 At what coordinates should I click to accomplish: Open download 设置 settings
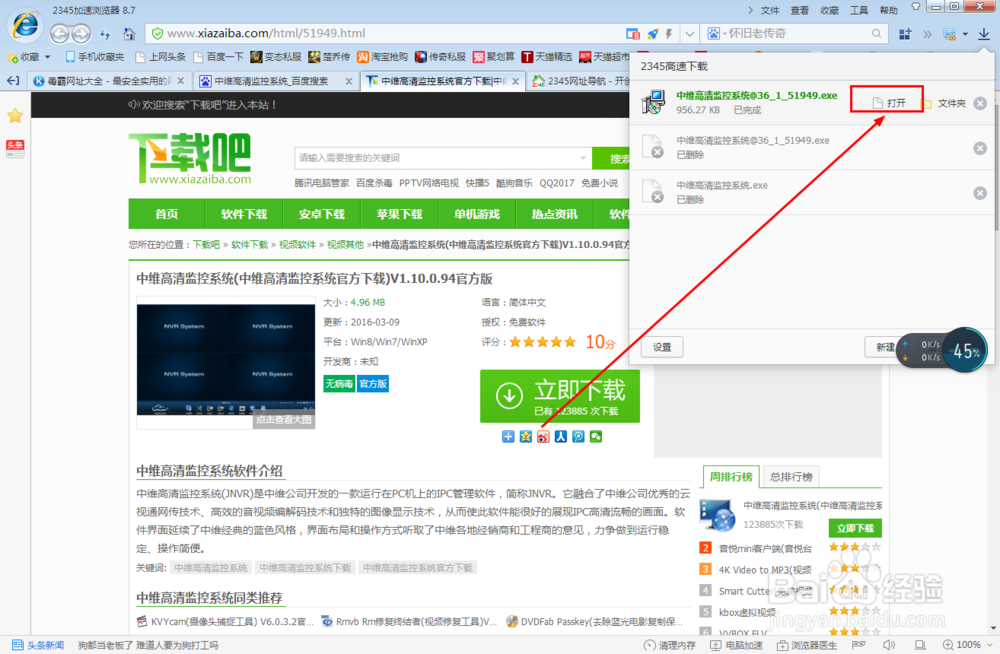(662, 347)
